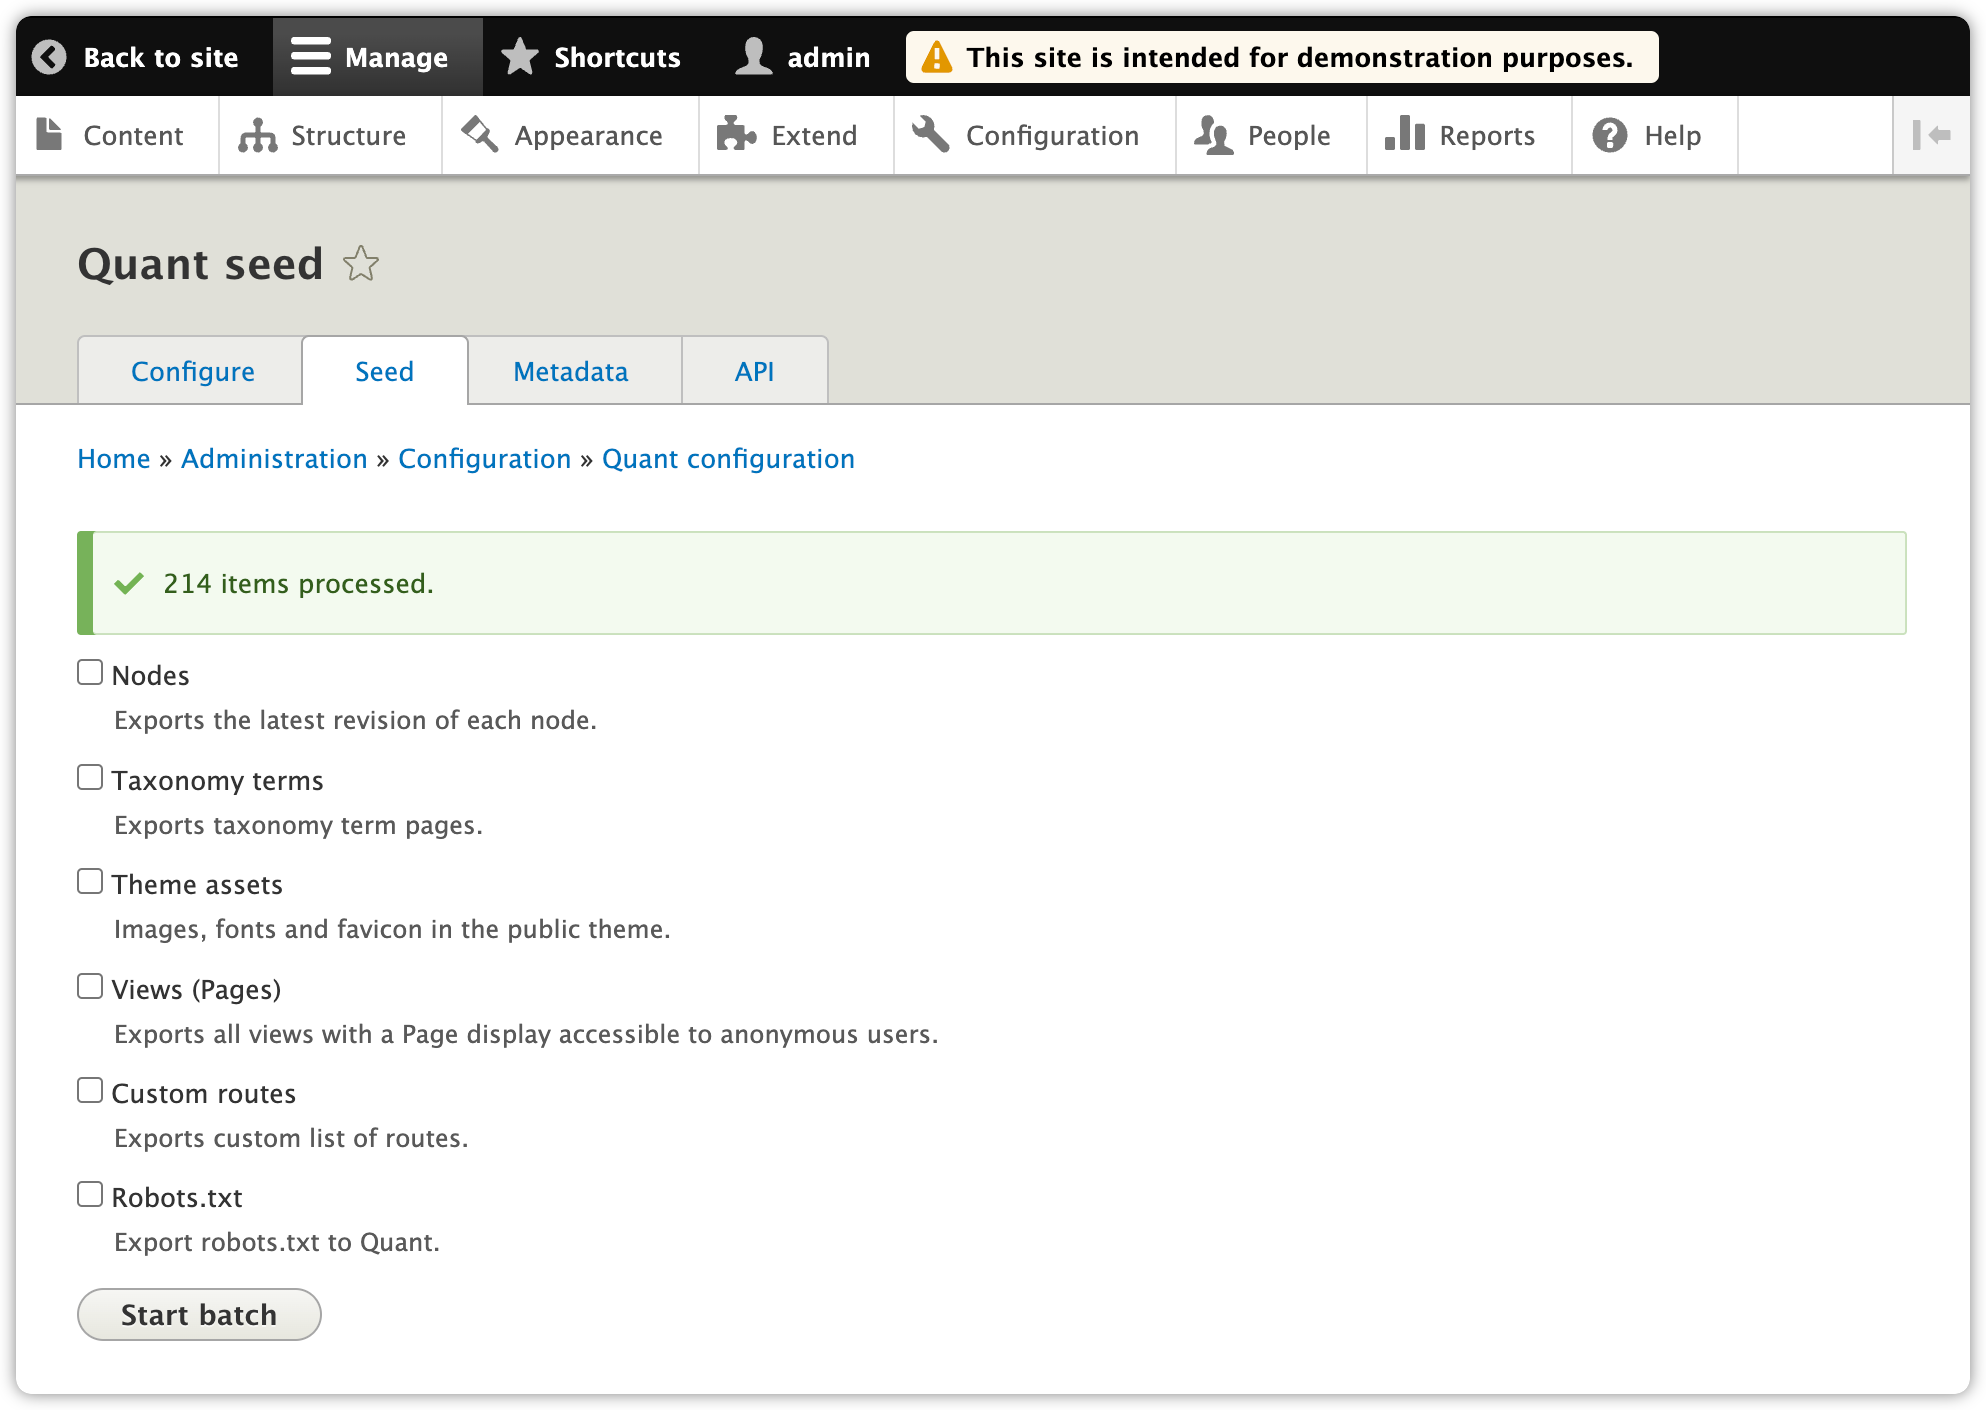Switch to the Configure tab
Viewport: 1986px width, 1410px height.
[x=192, y=369]
